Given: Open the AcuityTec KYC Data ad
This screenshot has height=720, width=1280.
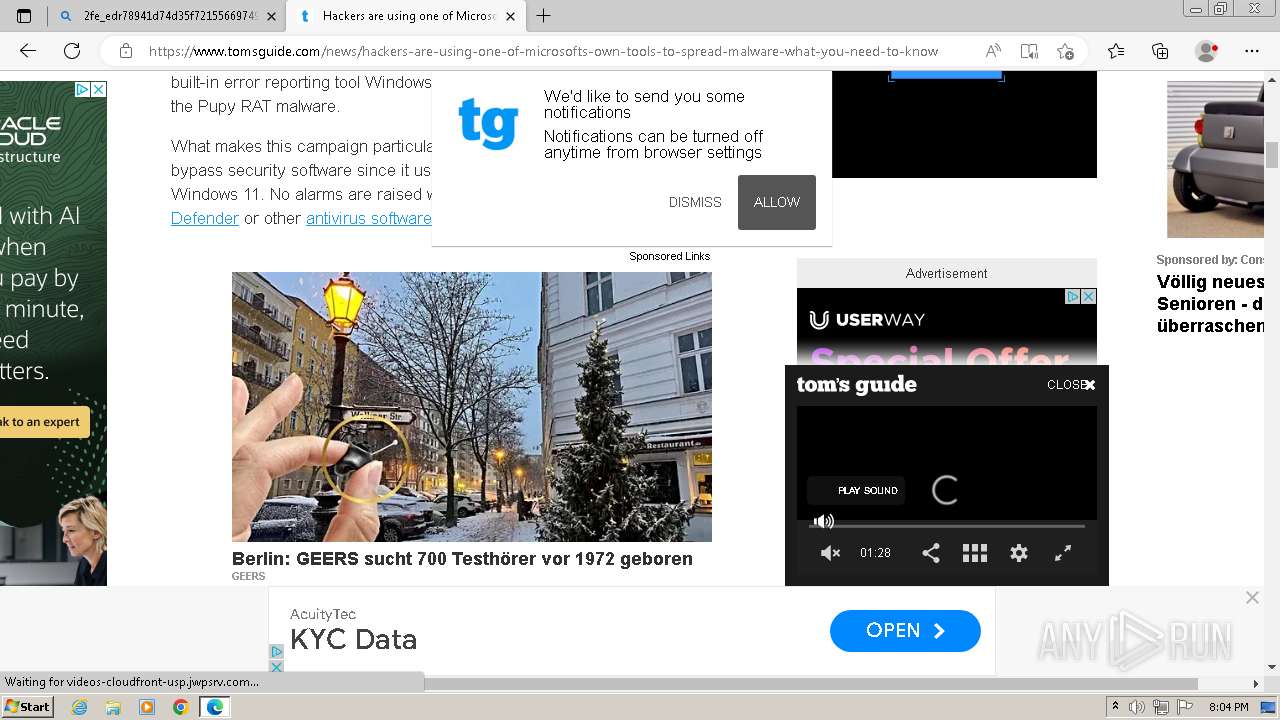Looking at the screenshot, I should click(905, 631).
